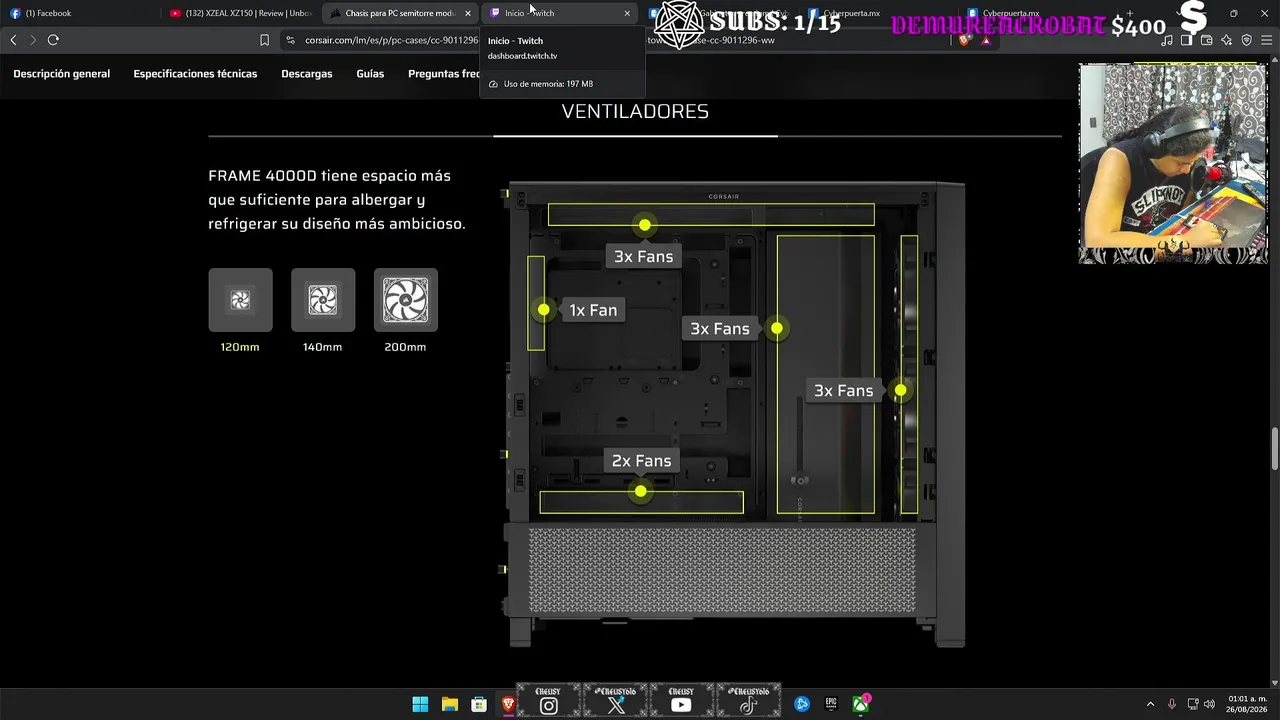Open network settings from the tray icon
Screen dimensions: 1280x720
[x=1193, y=704]
